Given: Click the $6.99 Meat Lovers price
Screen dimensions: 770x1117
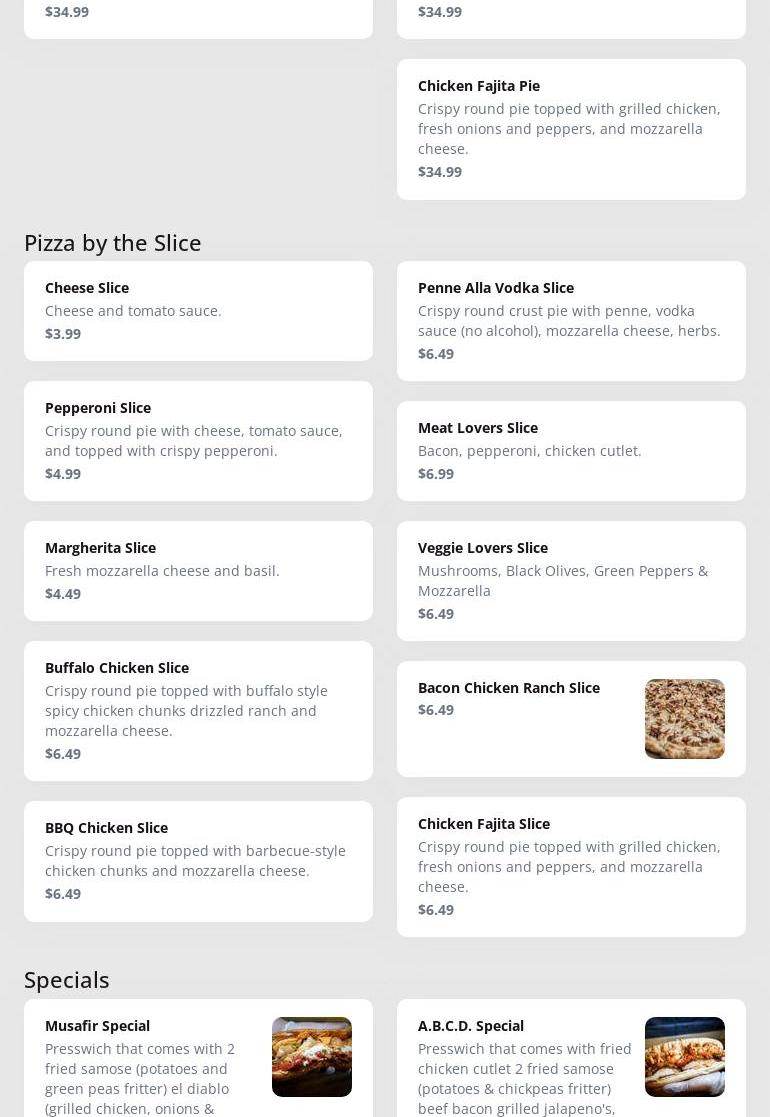Looking at the screenshot, I should coord(435,473).
